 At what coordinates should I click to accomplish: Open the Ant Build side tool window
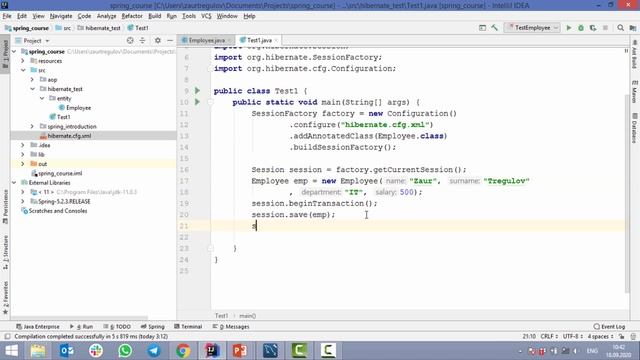[634, 54]
